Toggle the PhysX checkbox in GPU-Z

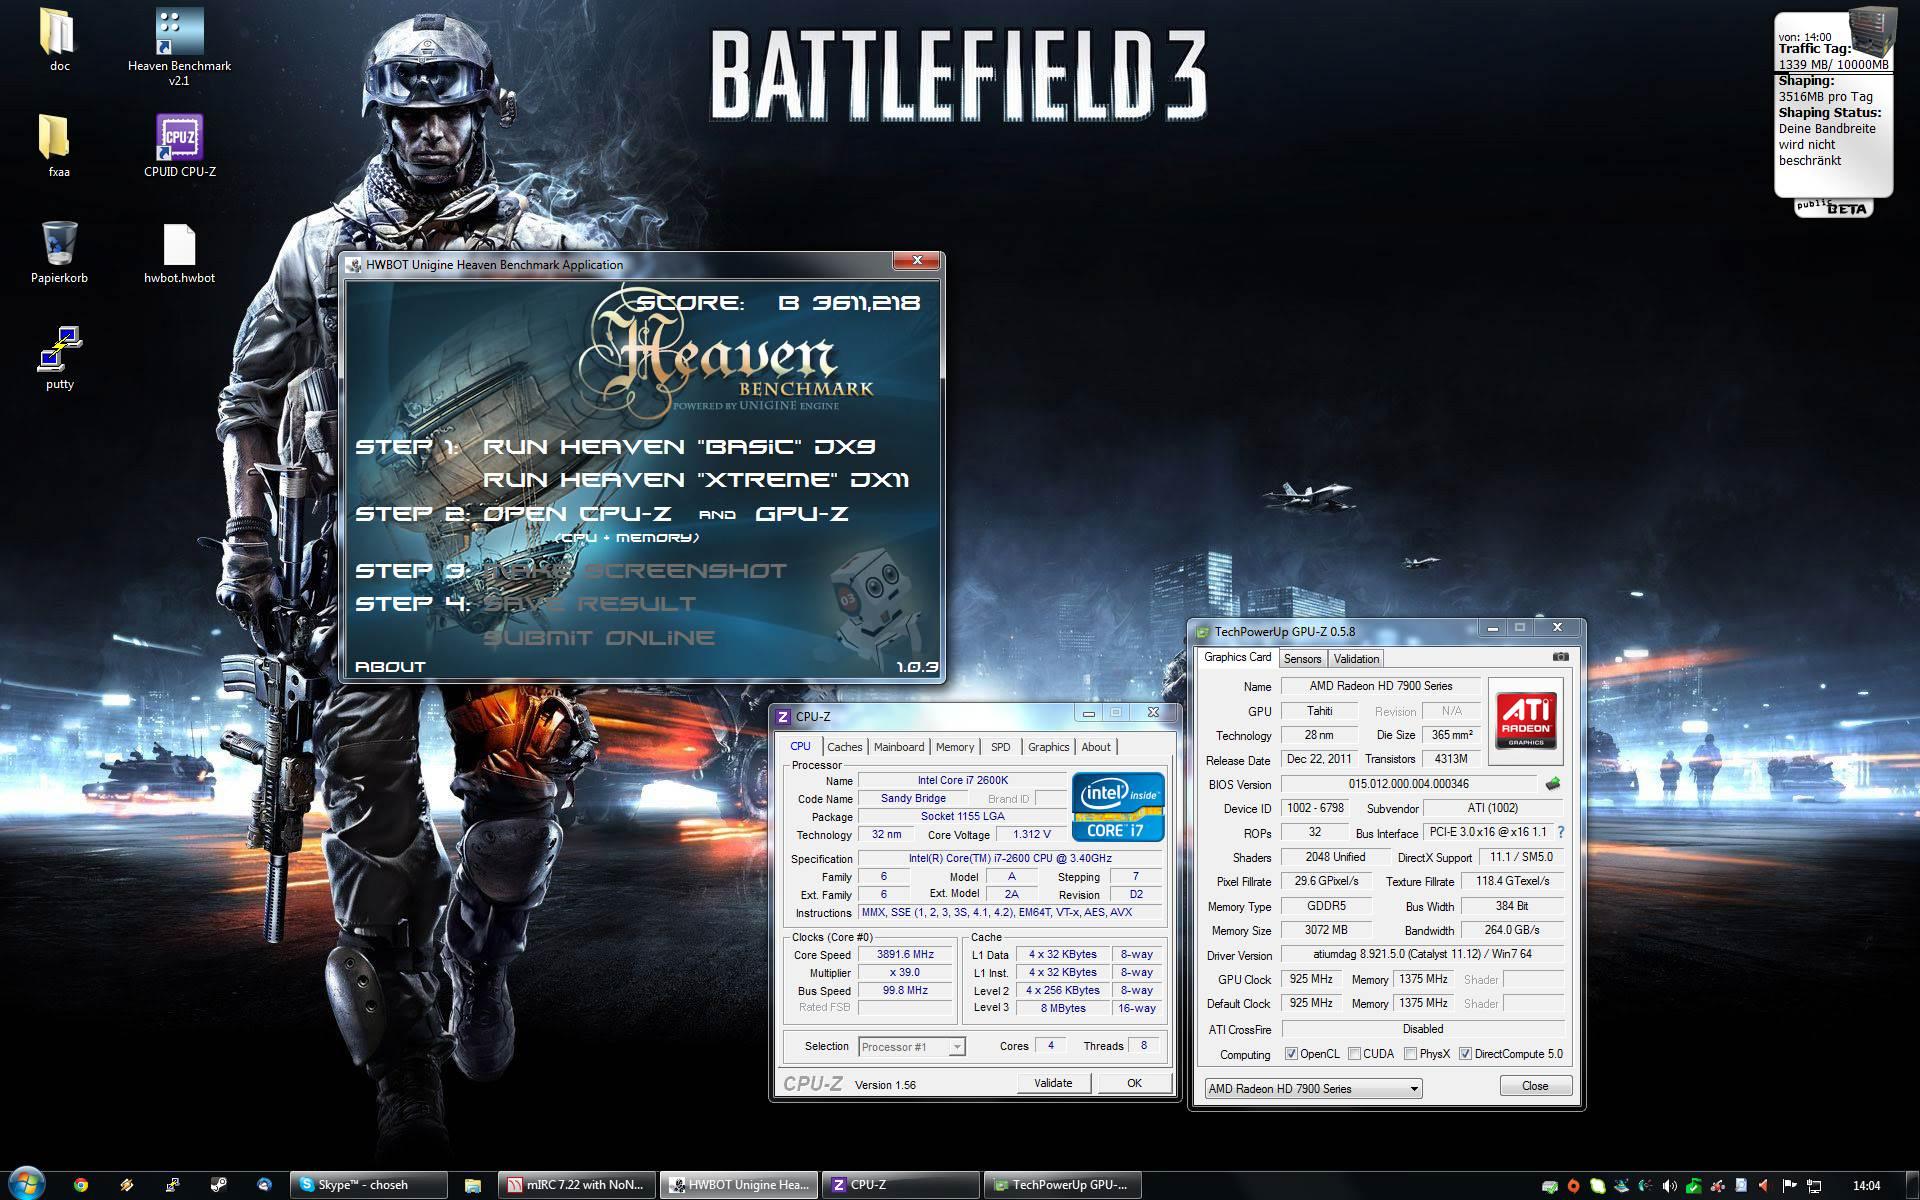click(x=1410, y=1054)
